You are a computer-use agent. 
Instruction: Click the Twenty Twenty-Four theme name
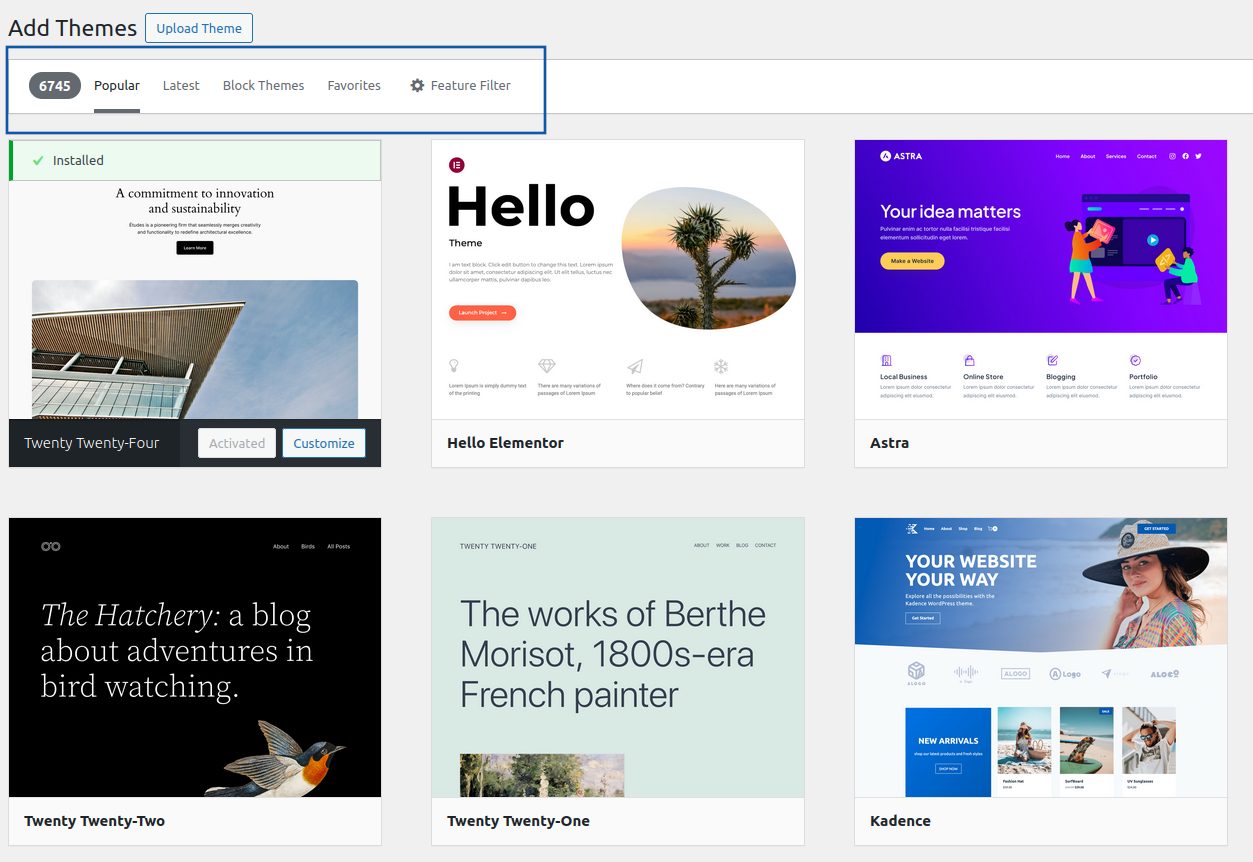(92, 443)
